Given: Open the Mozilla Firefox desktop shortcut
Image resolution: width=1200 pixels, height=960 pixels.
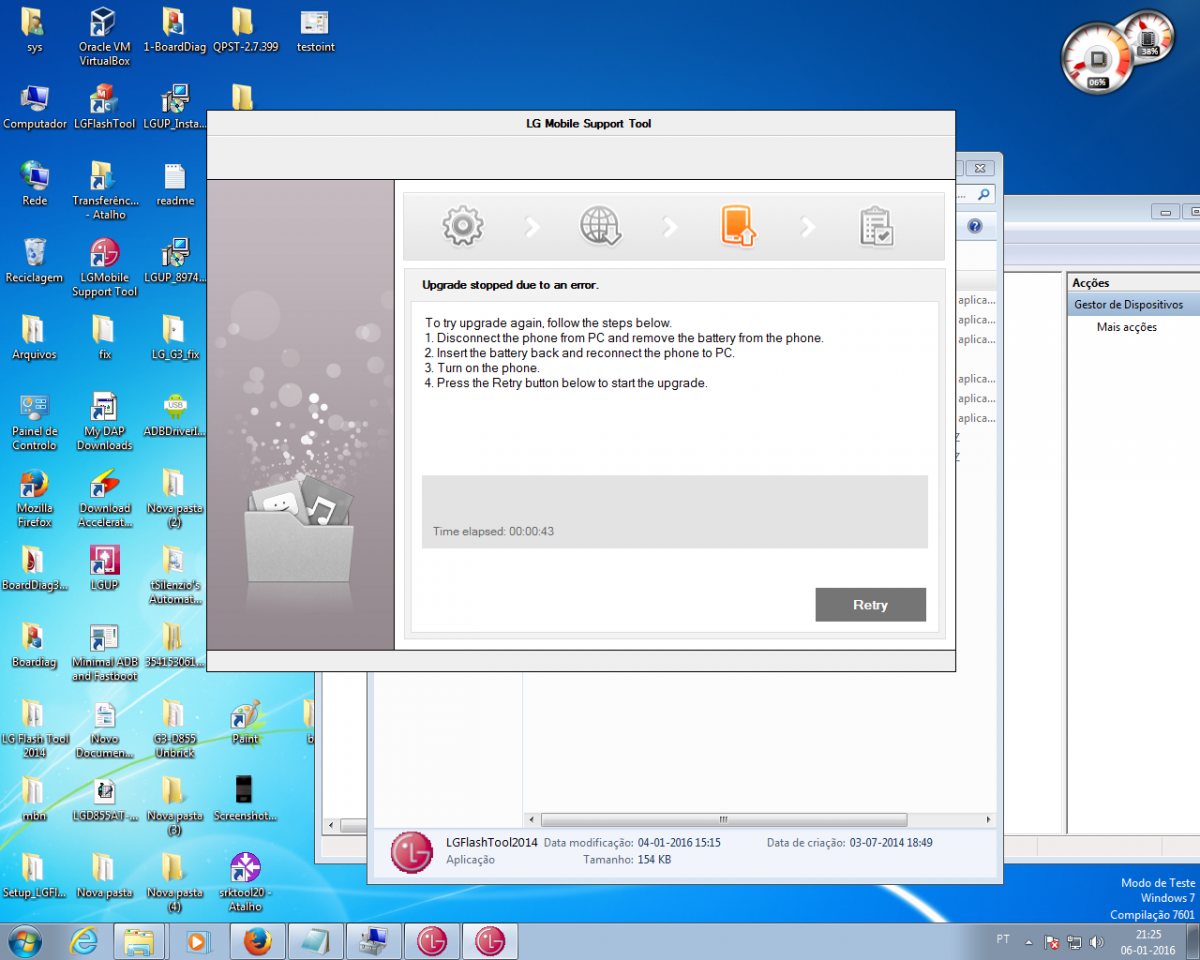Looking at the screenshot, I should pyautogui.click(x=34, y=498).
